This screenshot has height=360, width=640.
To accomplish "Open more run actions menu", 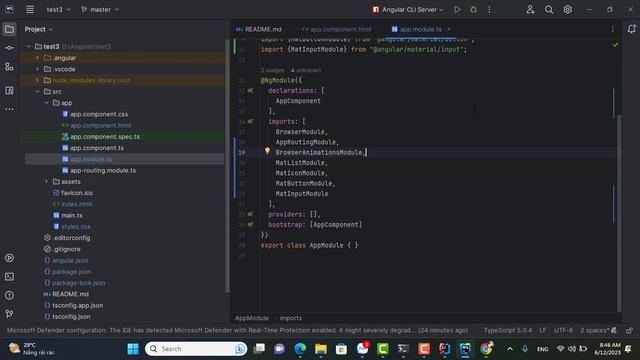I will coord(489,9).
